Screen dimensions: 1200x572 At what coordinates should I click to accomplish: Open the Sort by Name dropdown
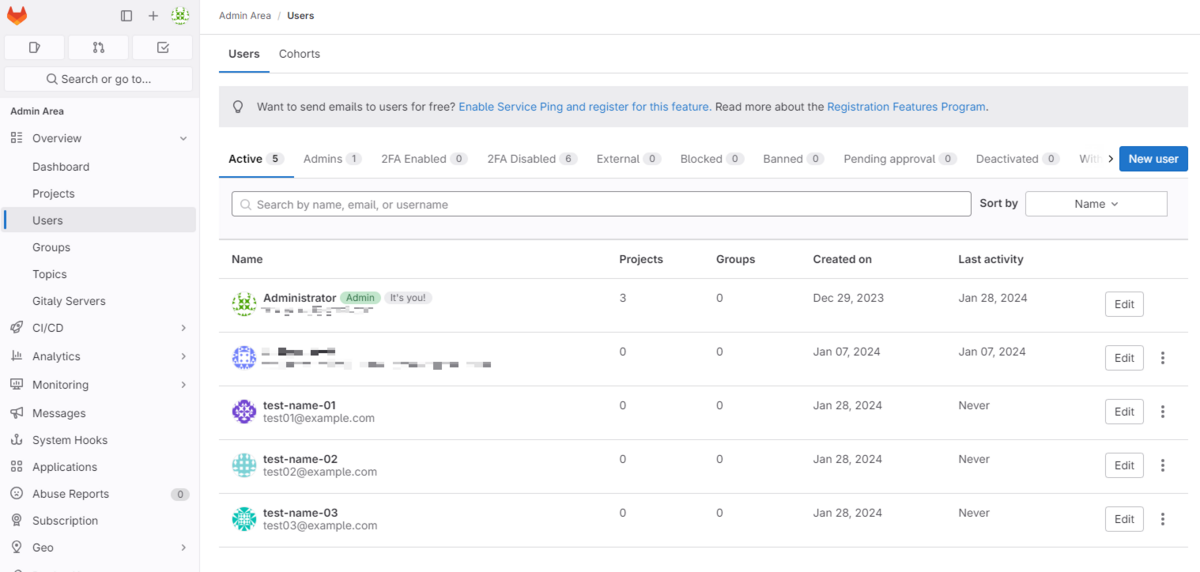tap(1096, 204)
